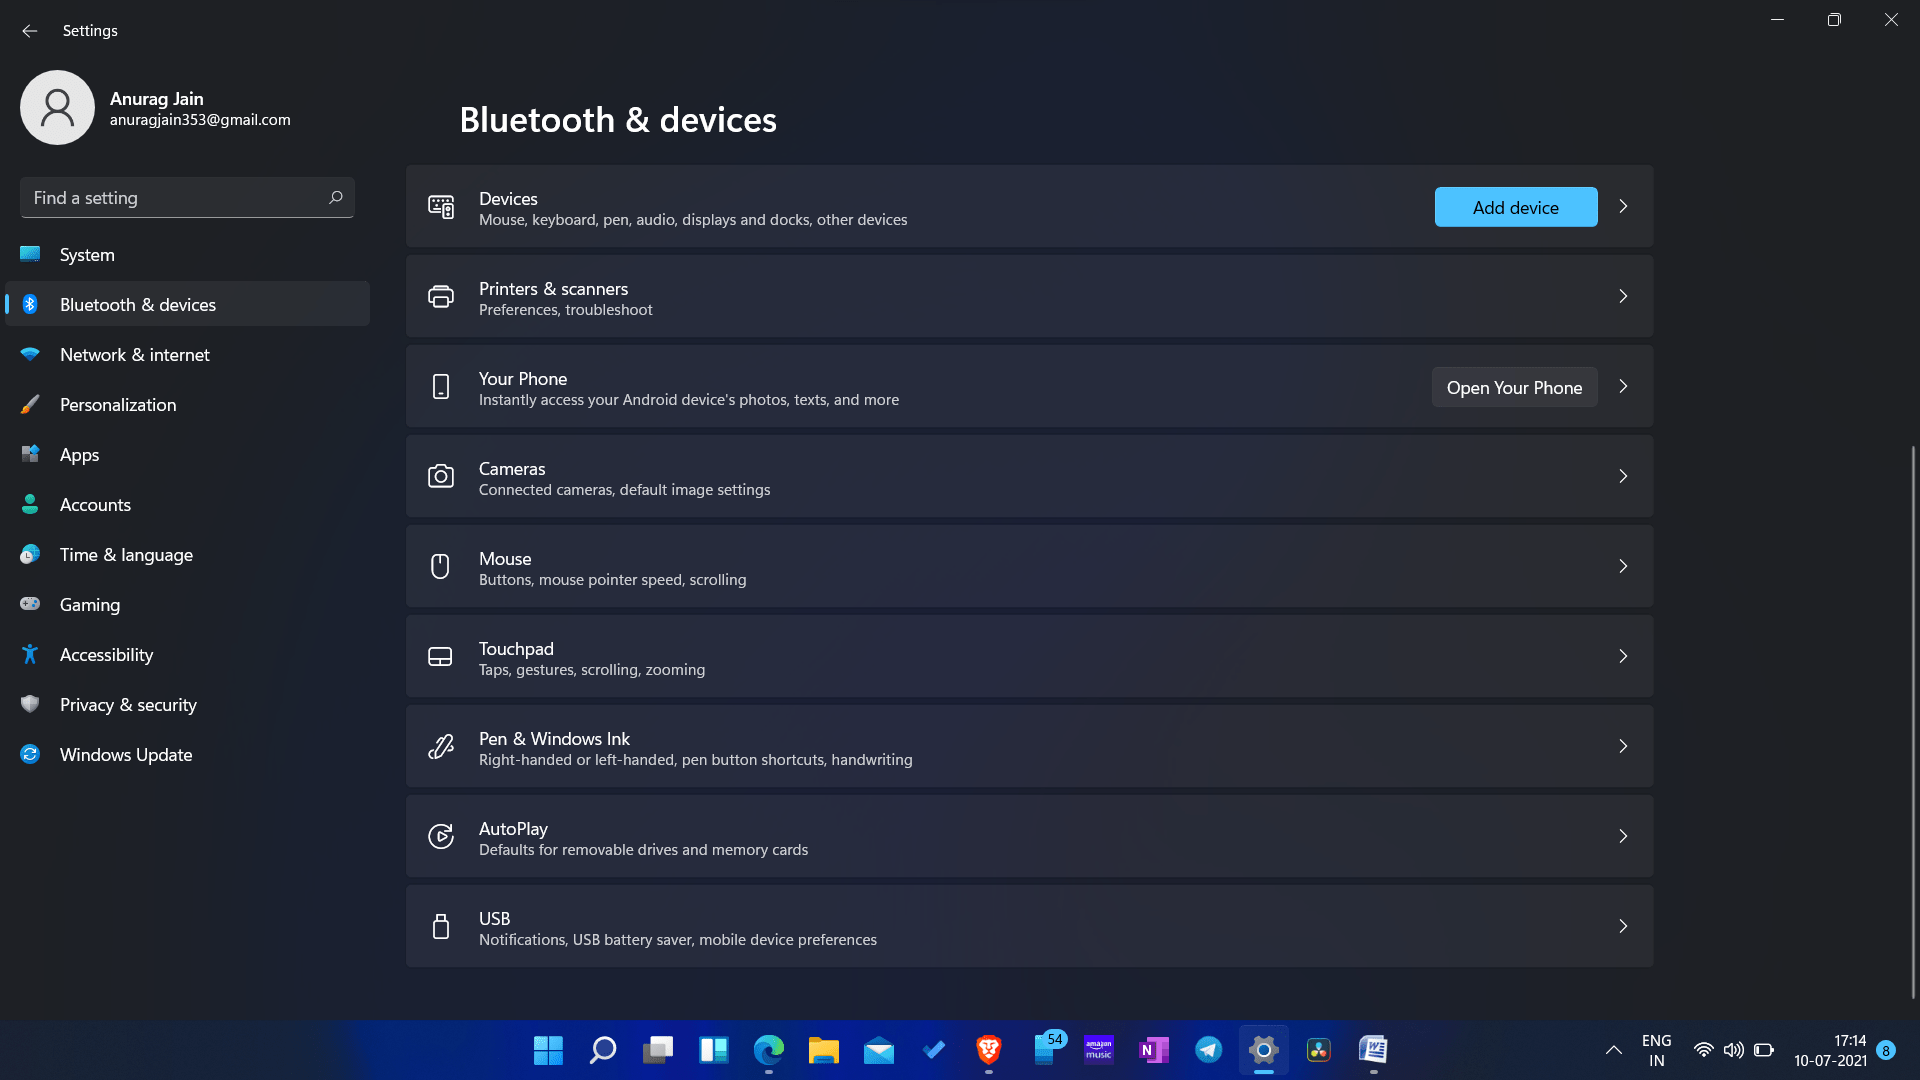
Task: Expand the USB settings chevron
Action: click(x=1622, y=926)
